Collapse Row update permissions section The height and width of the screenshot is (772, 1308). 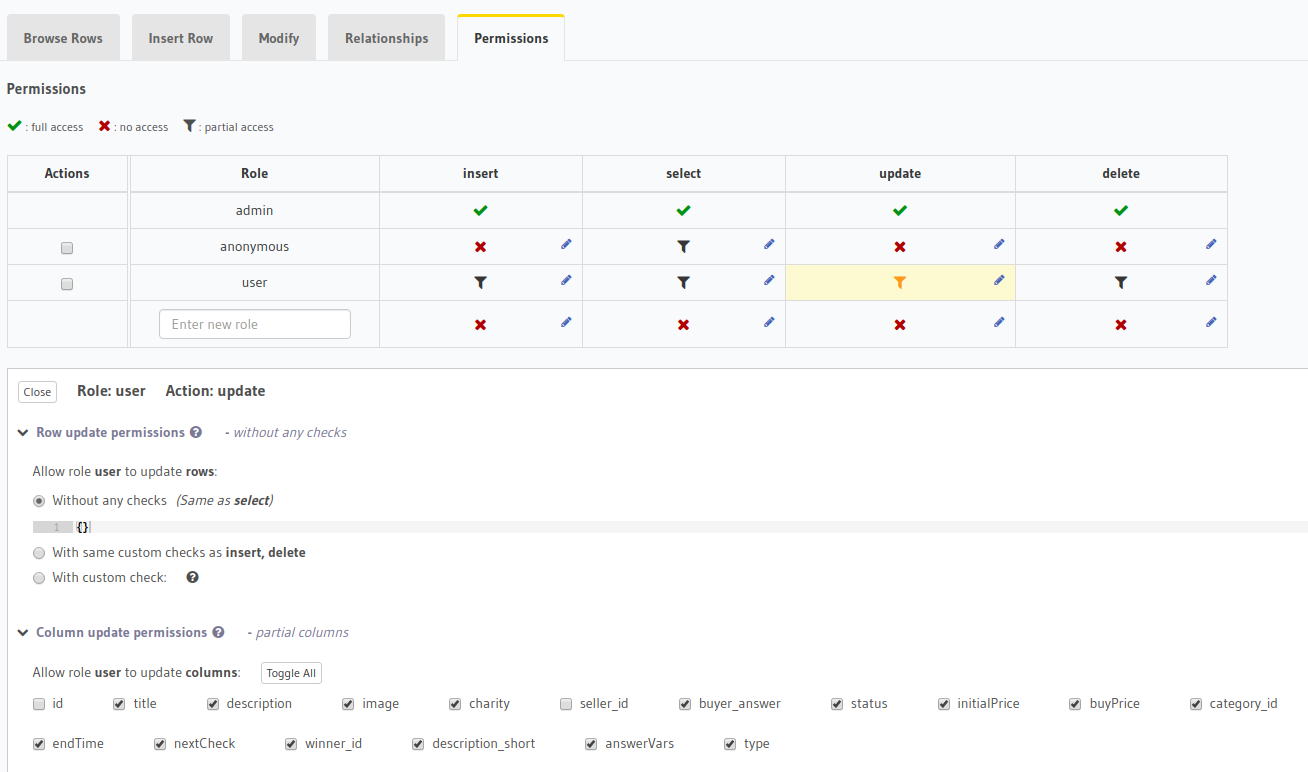(23, 433)
